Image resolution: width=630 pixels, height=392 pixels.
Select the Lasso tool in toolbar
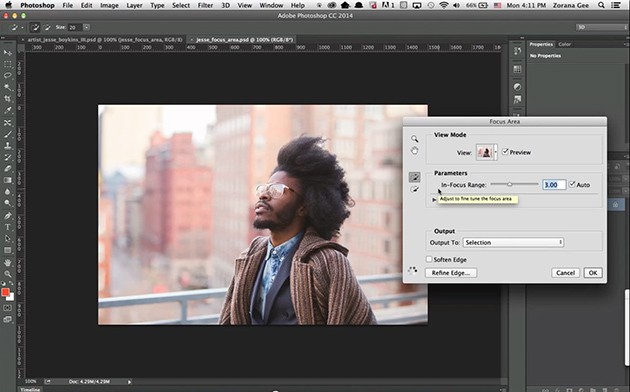click(8, 76)
